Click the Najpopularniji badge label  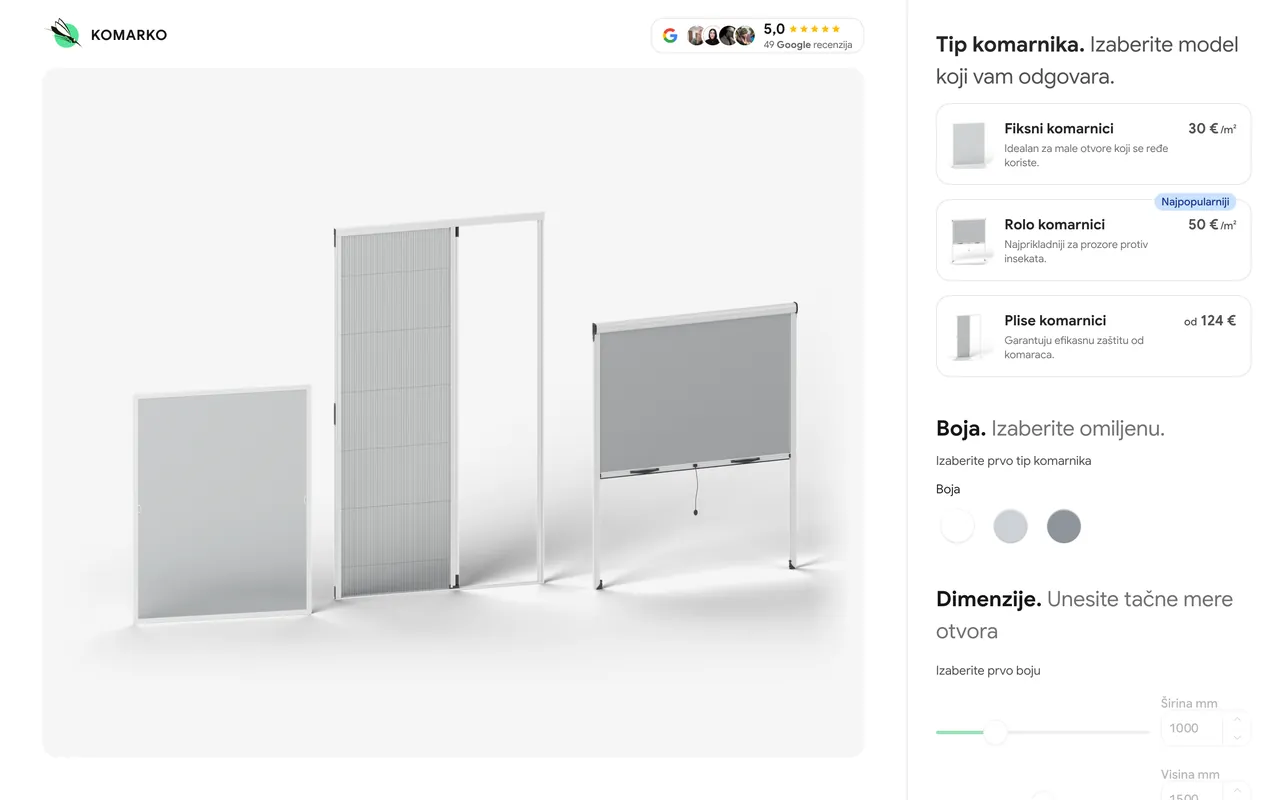pyautogui.click(x=1195, y=202)
